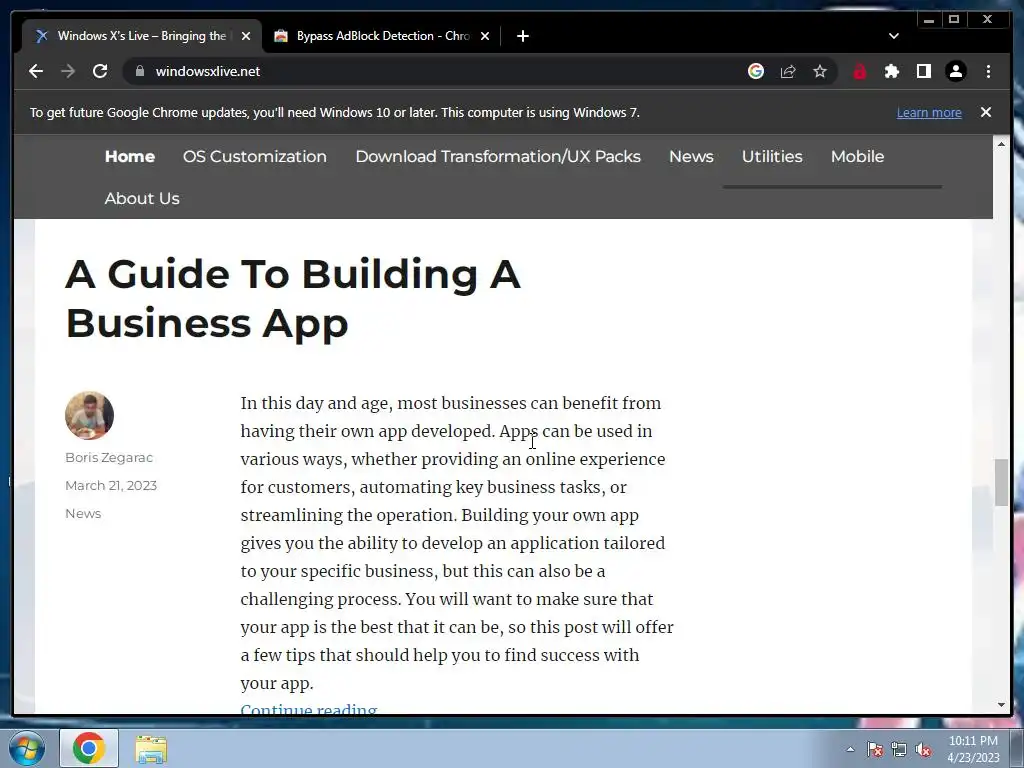This screenshot has height=768, width=1024.
Task: Click Boris Zegarac's author avatar
Action: click(x=89, y=415)
